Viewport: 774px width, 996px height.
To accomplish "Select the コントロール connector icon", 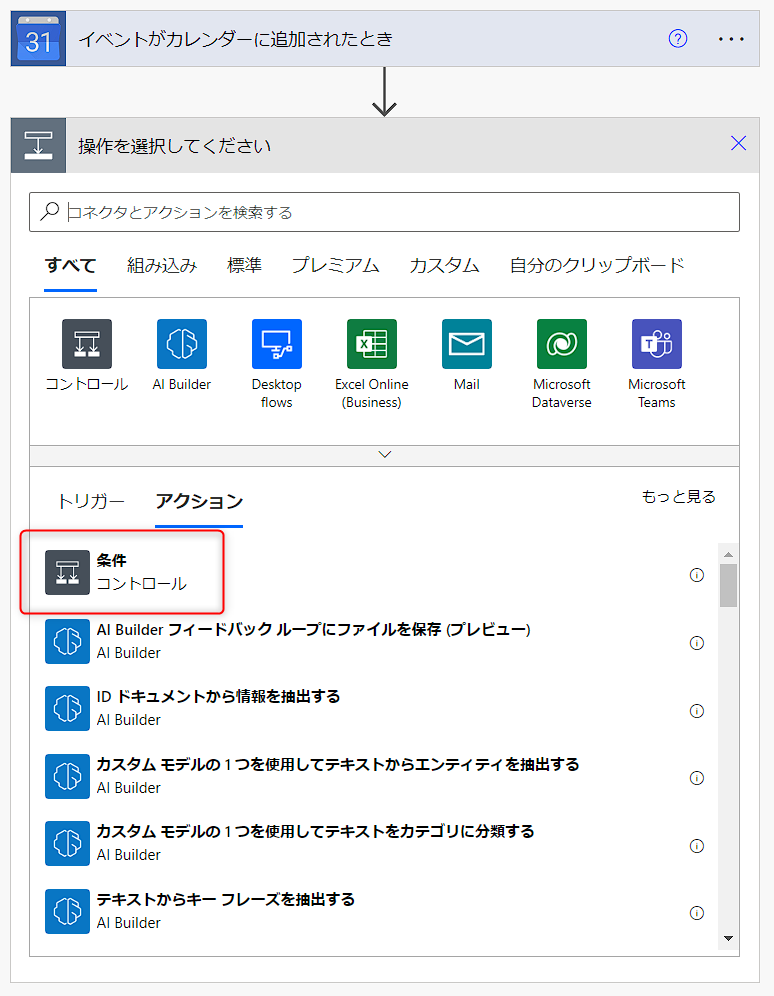I will pyautogui.click(x=87, y=344).
